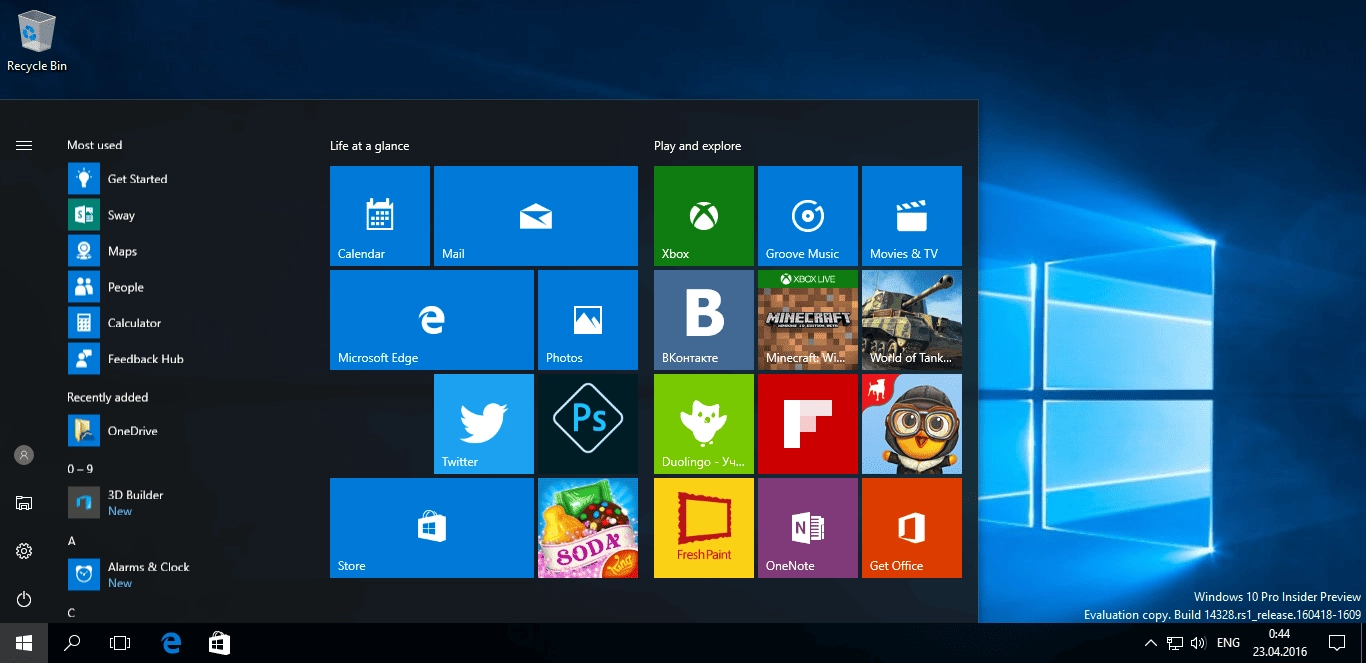Image resolution: width=1366 pixels, height=663 pixels.
Task: Open File Explorer from Start sidebar
Action: [x=24, y=503]
